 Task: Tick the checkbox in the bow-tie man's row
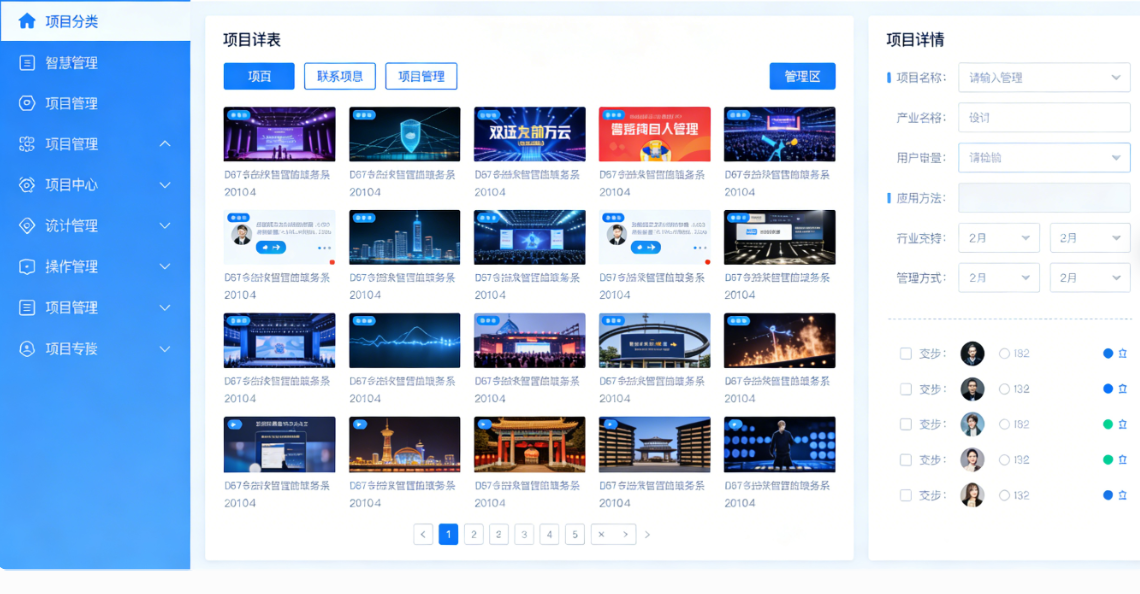tap(906, 389)
